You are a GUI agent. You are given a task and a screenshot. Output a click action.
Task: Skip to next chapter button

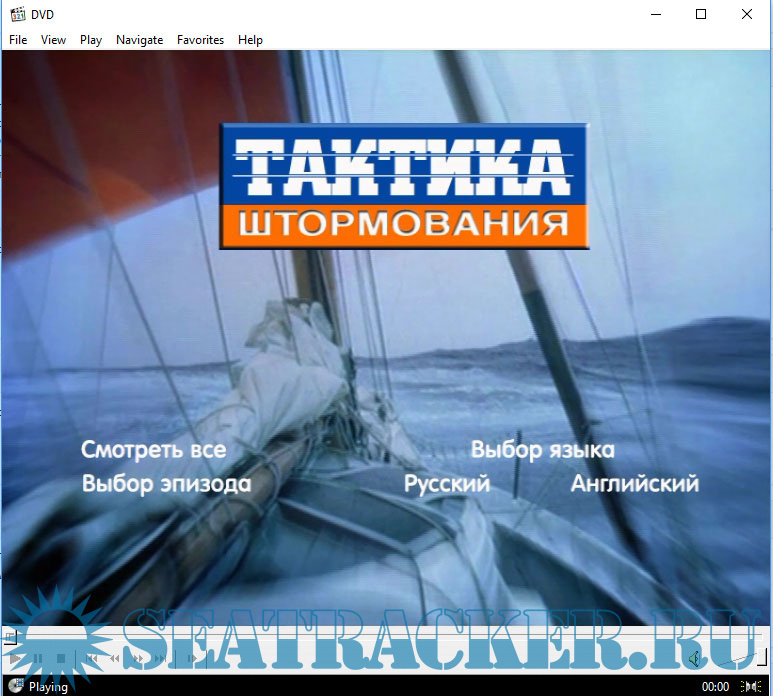162,659
